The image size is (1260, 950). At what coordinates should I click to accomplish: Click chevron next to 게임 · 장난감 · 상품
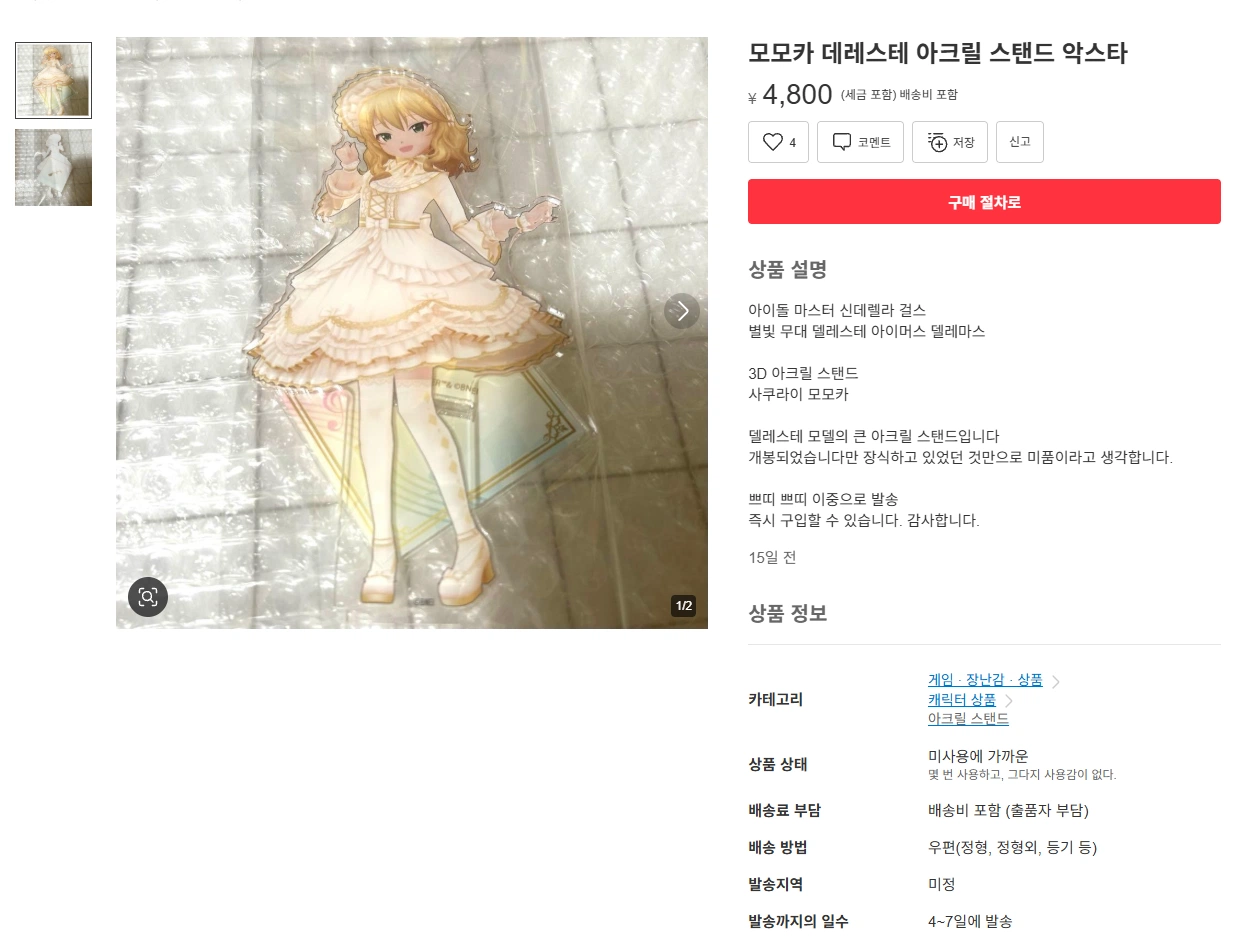pyautogui.click(x=1056, y=681)
